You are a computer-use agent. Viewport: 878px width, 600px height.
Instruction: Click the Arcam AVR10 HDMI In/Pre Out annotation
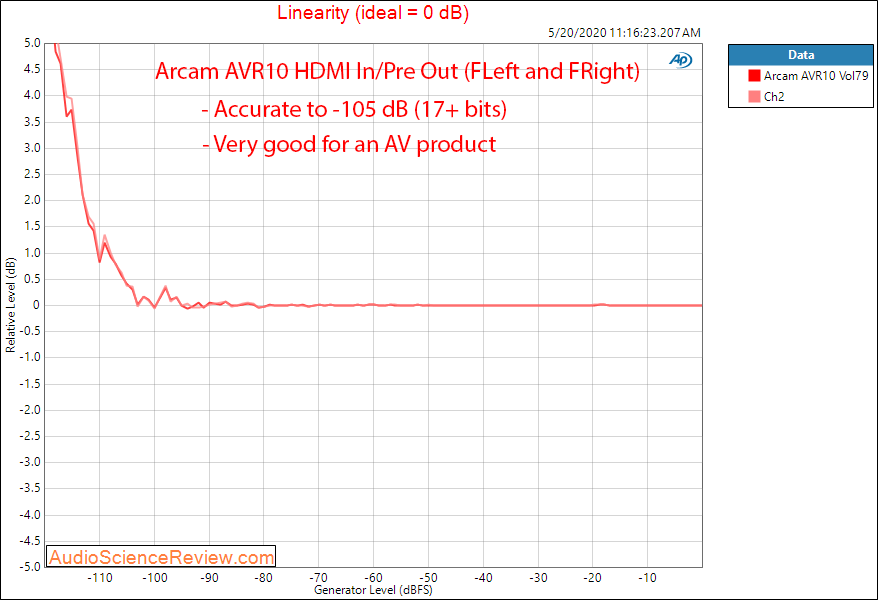pyautogui.click(x=398, y=71)
